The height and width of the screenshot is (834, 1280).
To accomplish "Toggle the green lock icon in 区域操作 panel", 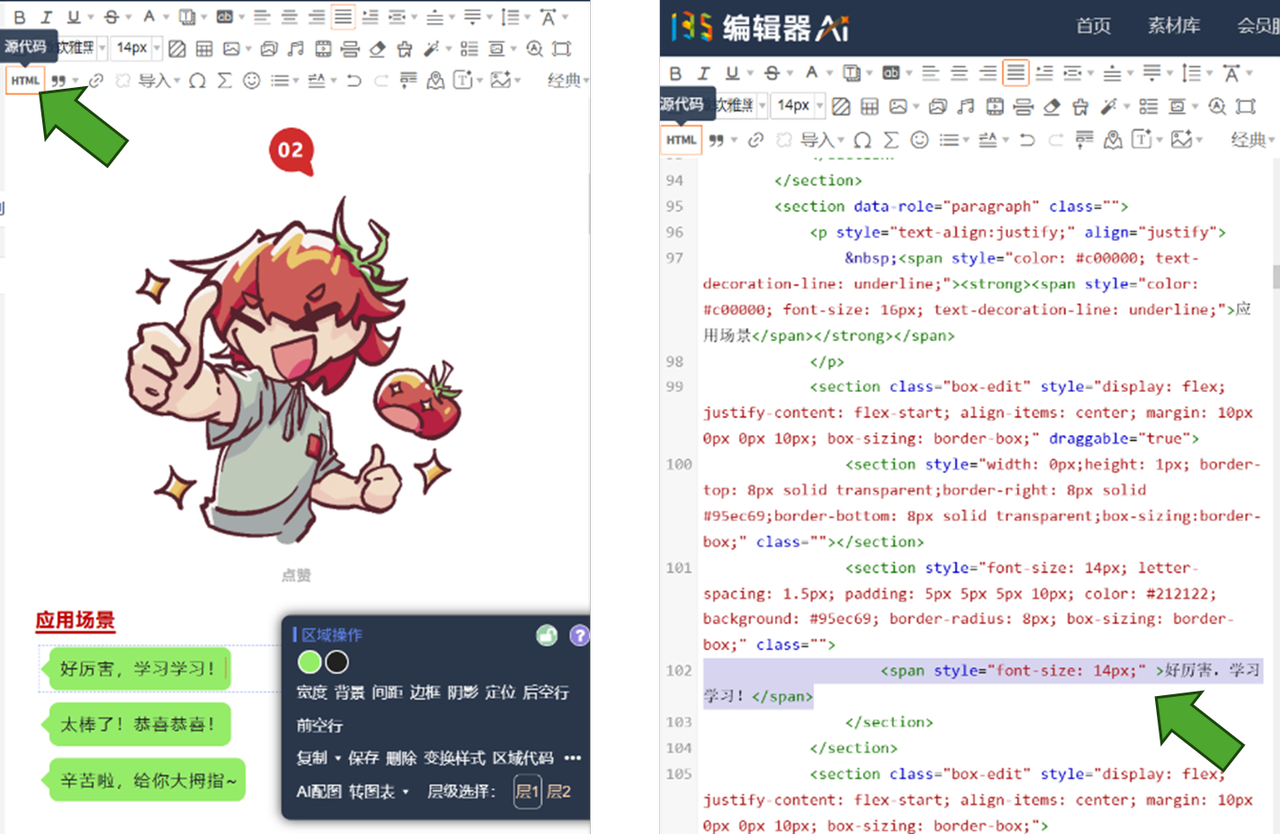I will pos(546,635).
